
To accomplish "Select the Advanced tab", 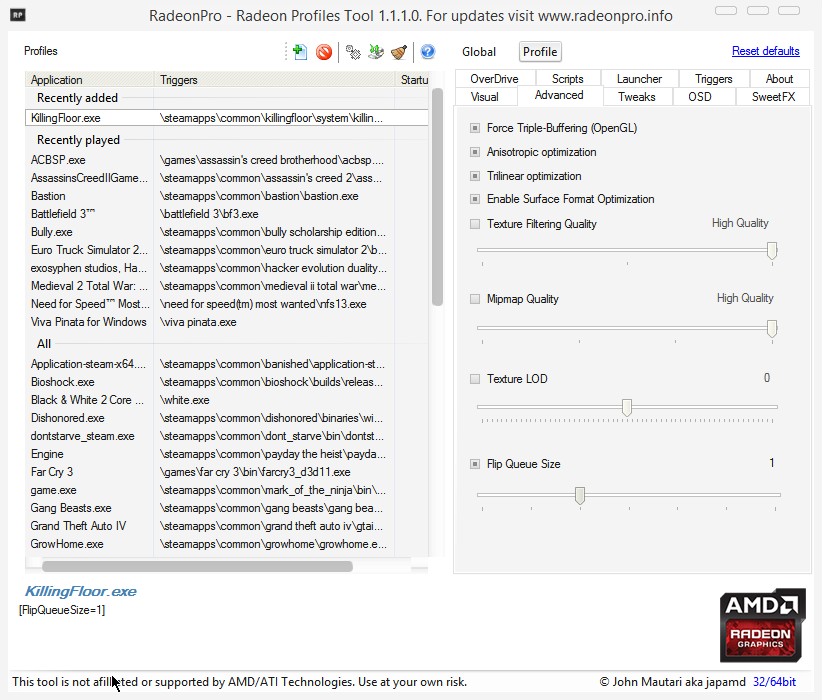I will (559, 95).
